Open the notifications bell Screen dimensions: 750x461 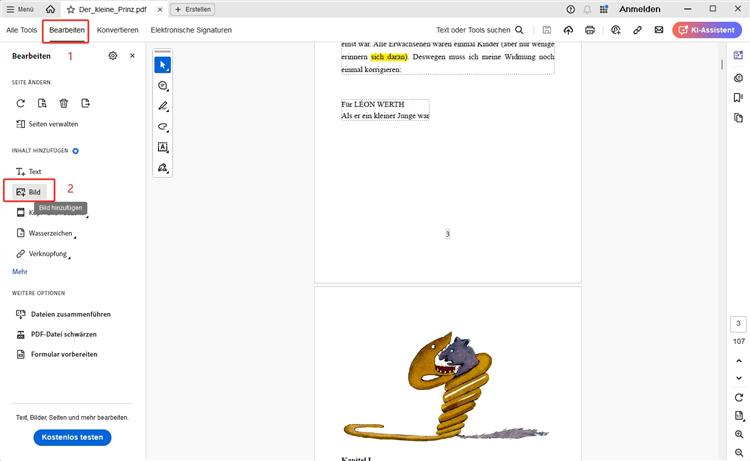point(587,9)
